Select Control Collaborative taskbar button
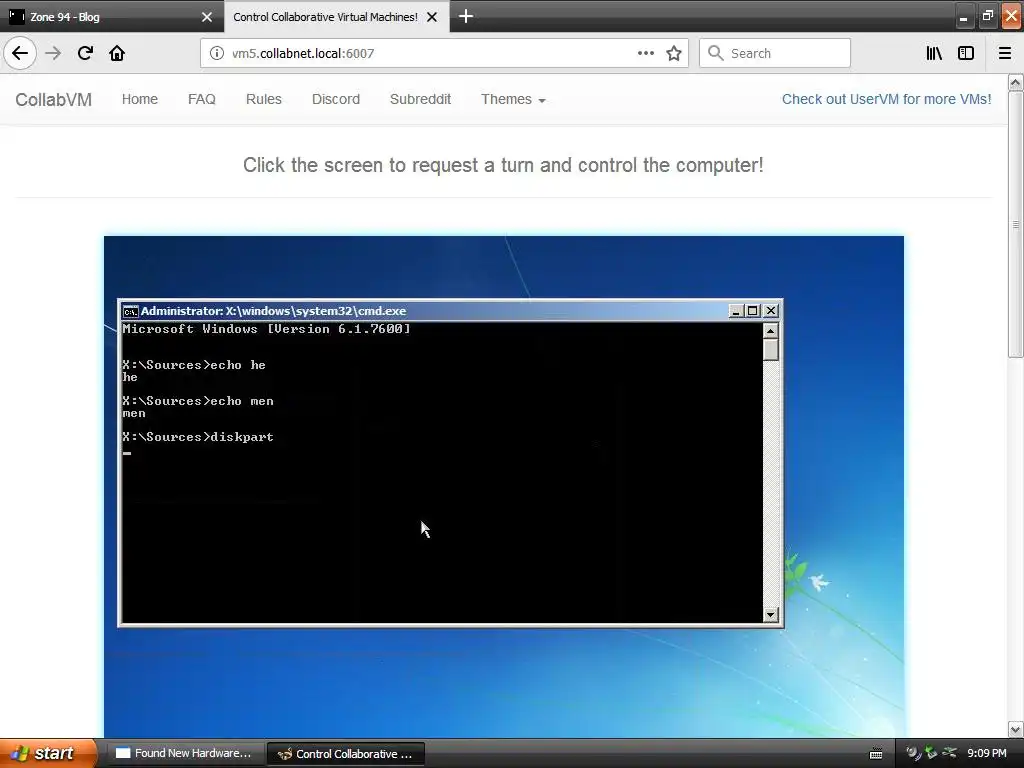This screenshot has width=1024, height=768. coord(346,754)
